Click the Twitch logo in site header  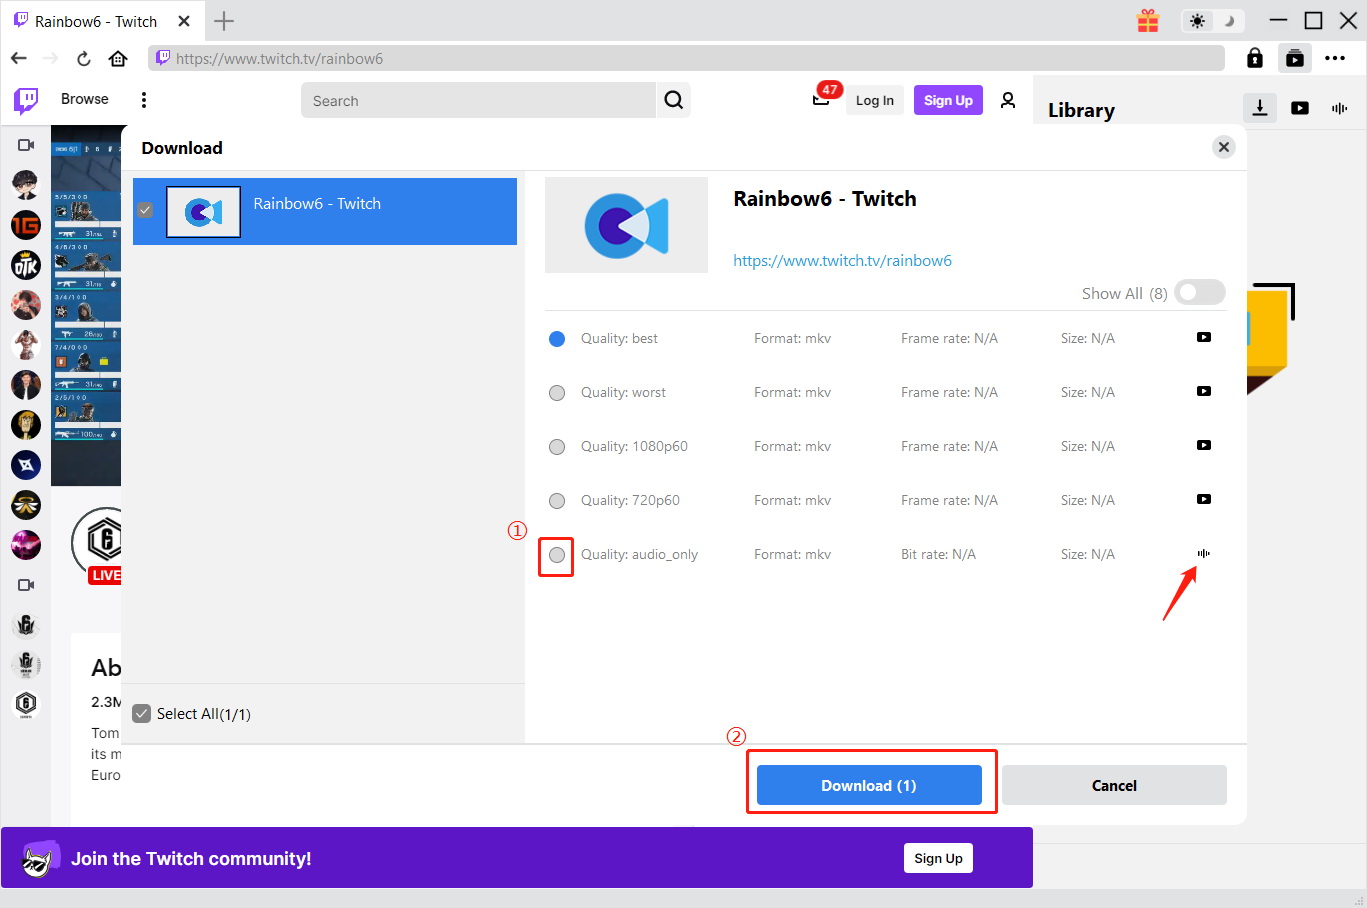pos(26,100)
